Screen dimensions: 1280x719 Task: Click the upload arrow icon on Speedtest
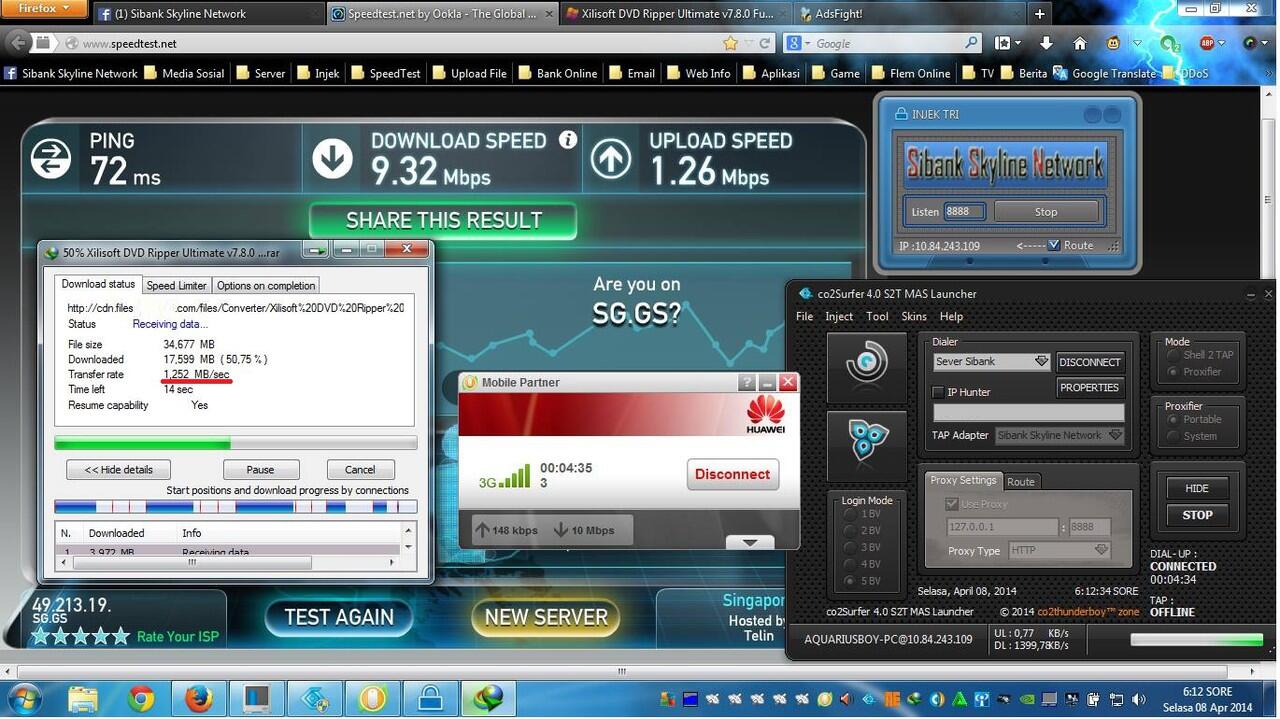click(x=611, y=159)
